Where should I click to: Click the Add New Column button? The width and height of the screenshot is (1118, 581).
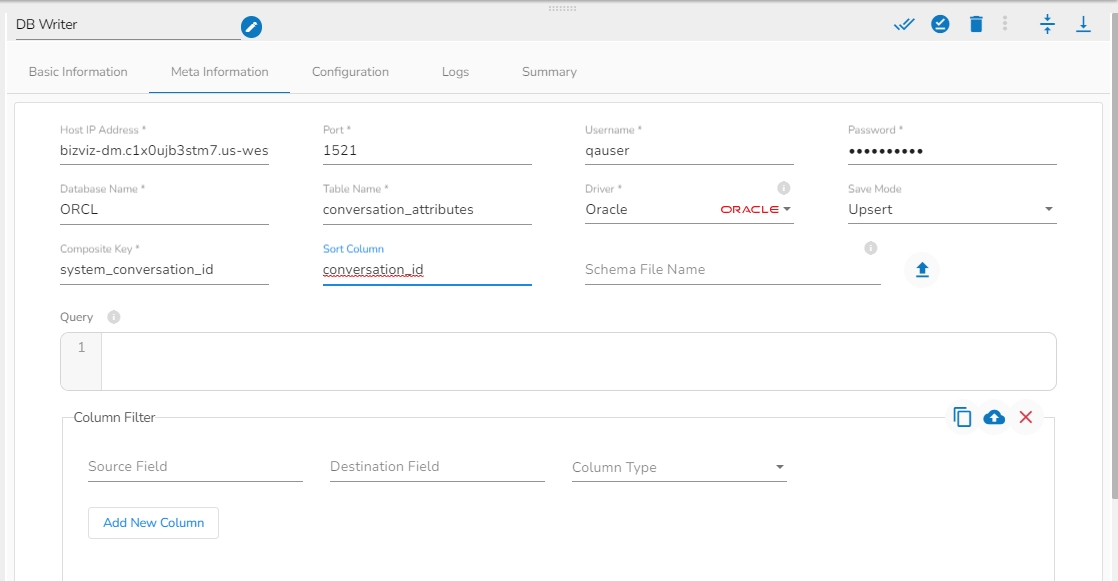click(x=153, y=523)
